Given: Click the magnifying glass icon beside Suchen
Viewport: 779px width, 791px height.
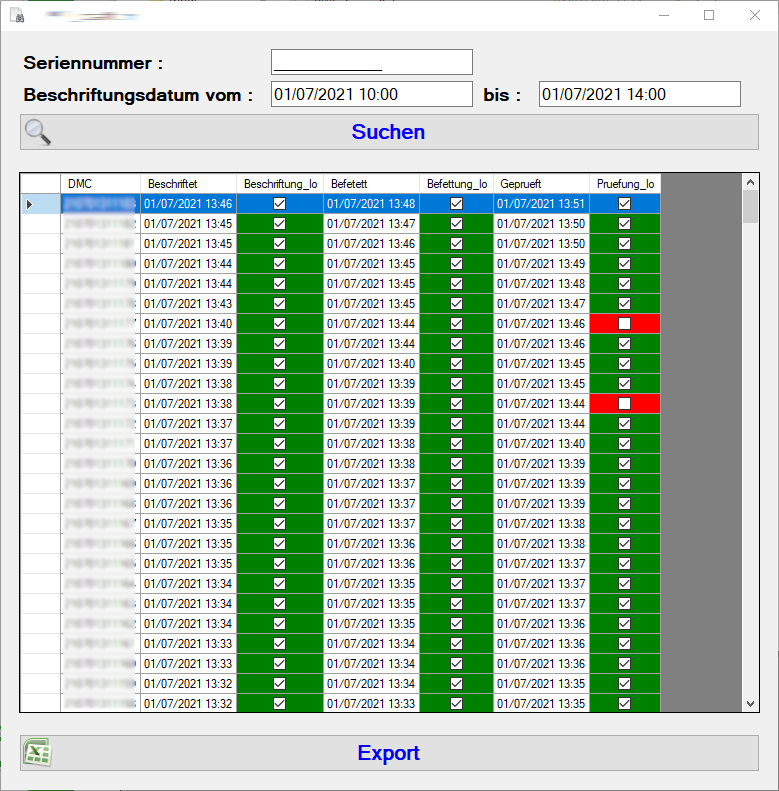Looking at the screenshot, I should (38, 132).
